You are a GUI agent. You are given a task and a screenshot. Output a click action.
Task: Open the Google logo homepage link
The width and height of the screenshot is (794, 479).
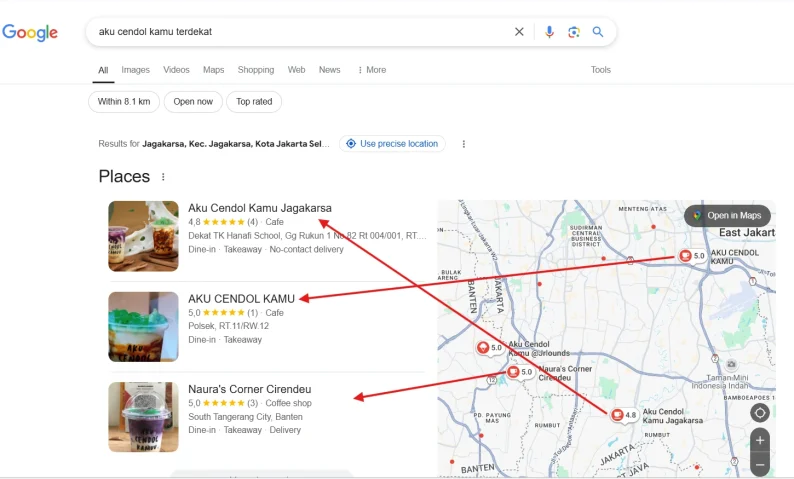point(30,32)
